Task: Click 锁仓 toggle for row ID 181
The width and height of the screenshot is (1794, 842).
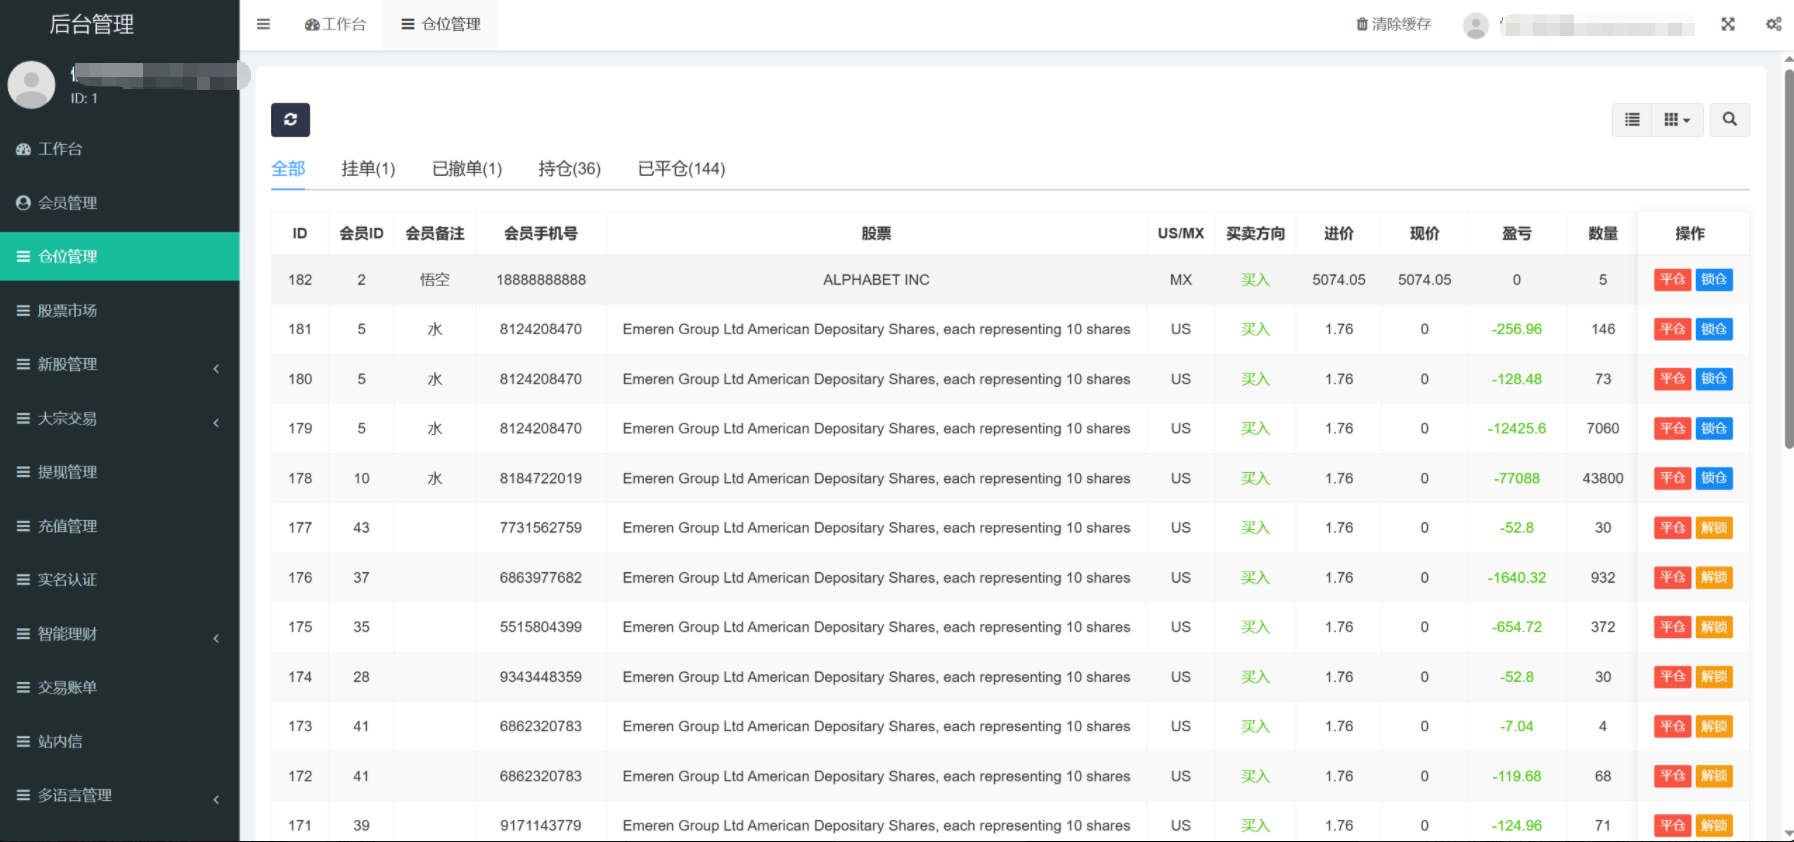Action: (1714, 329)
